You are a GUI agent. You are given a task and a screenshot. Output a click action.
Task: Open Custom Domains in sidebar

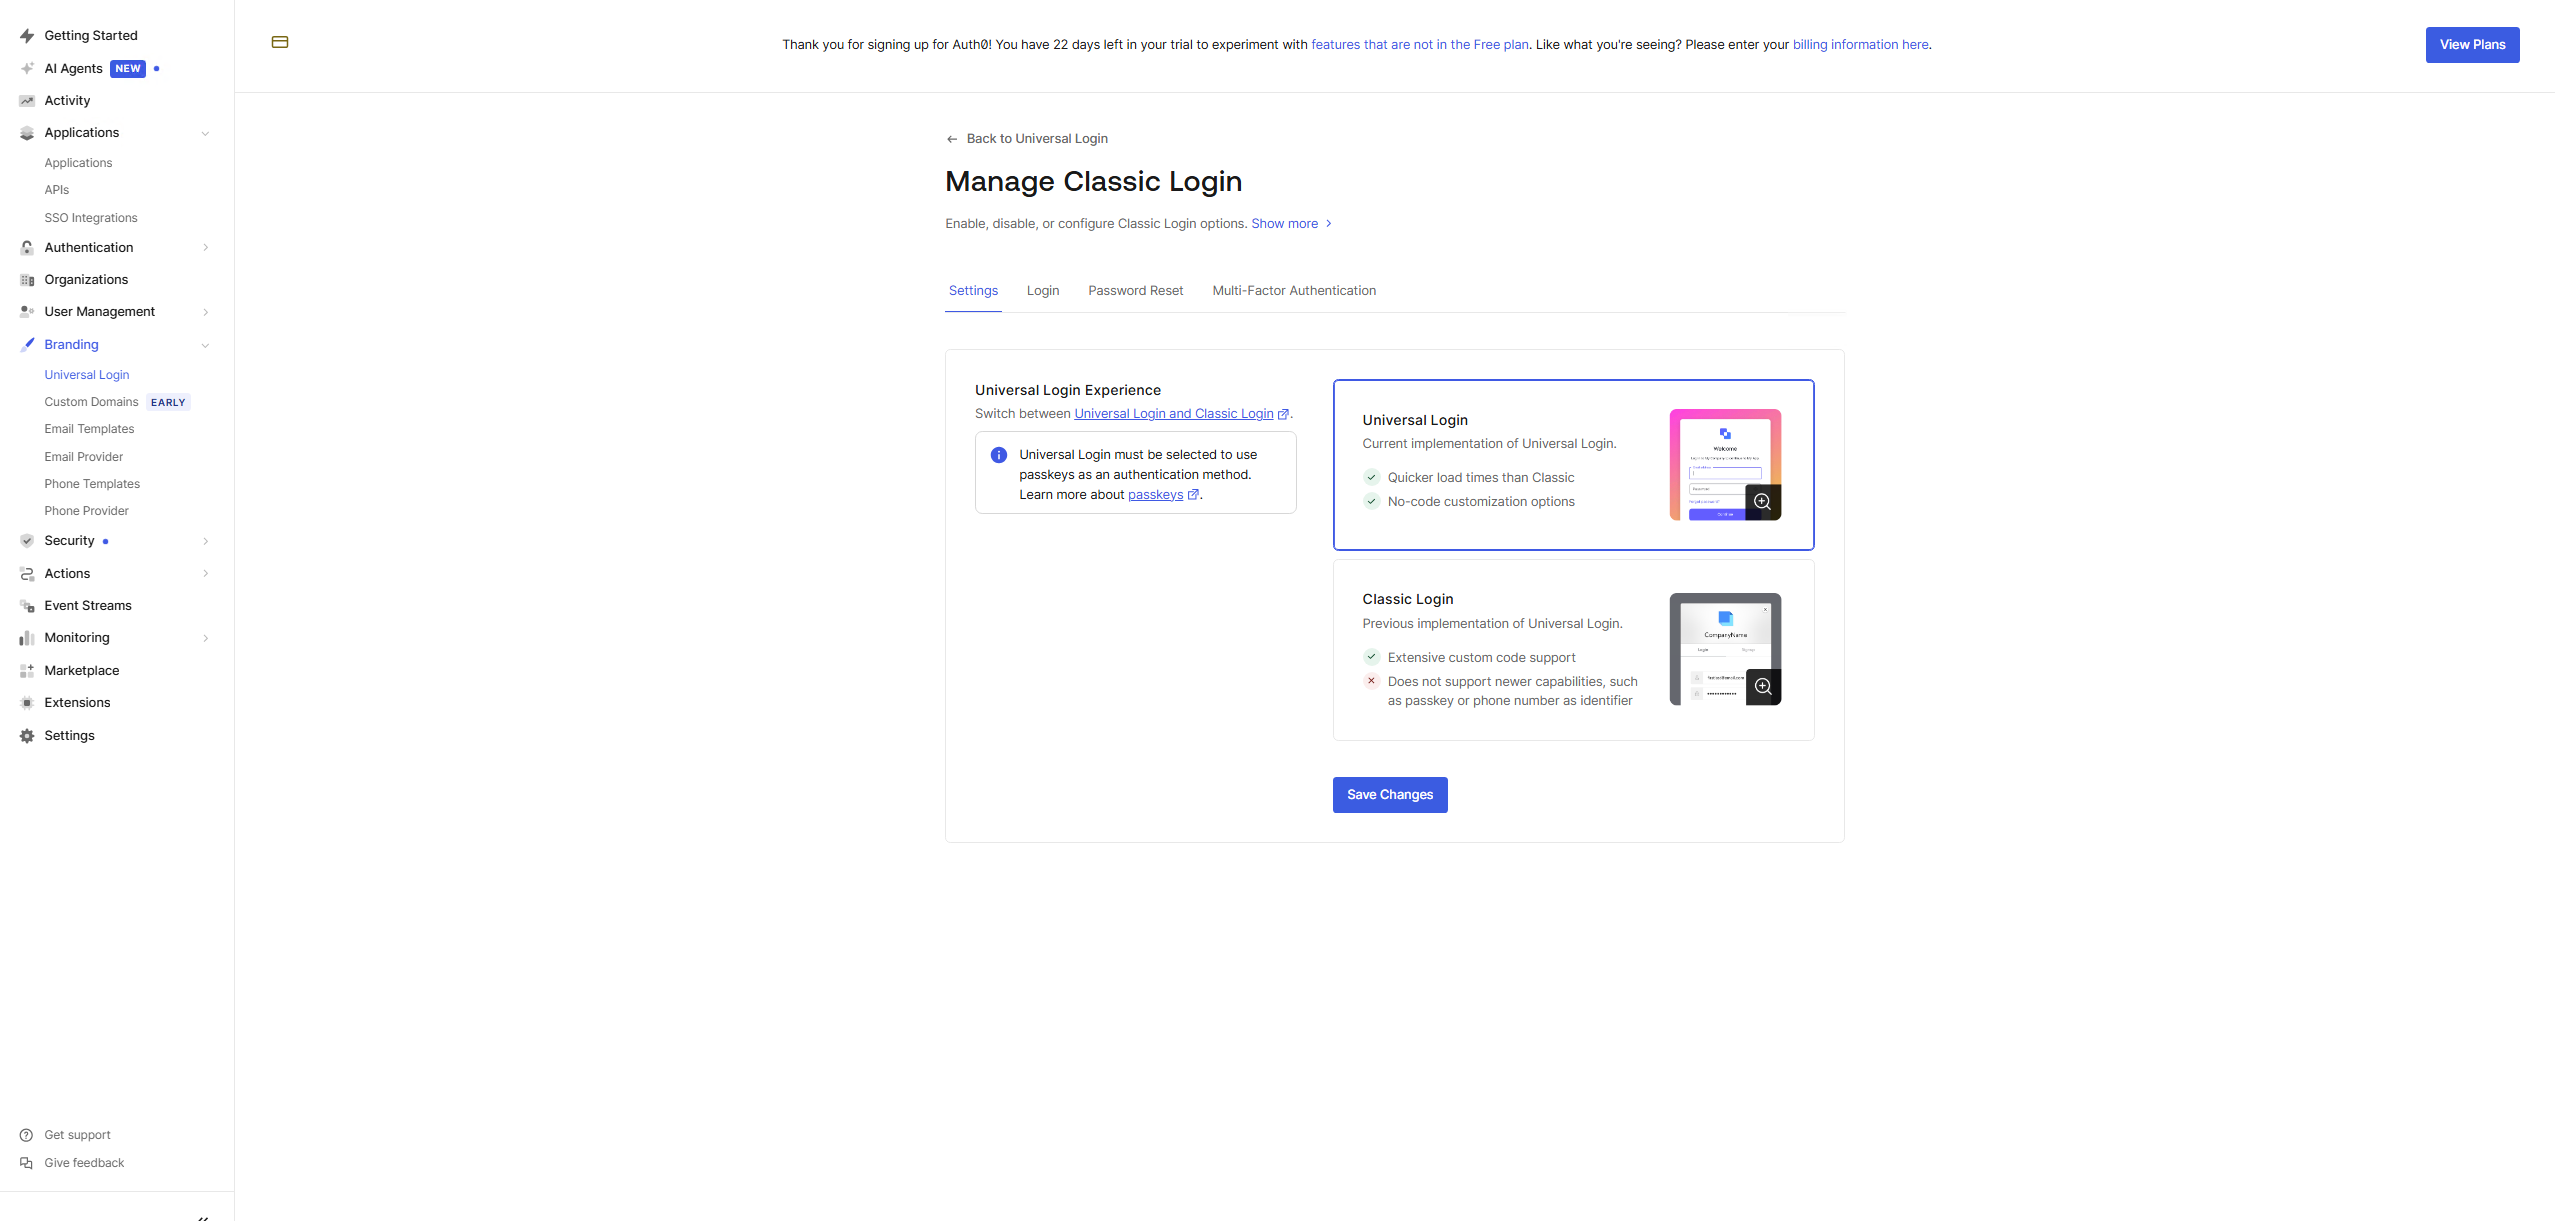[x=91, y=402]
